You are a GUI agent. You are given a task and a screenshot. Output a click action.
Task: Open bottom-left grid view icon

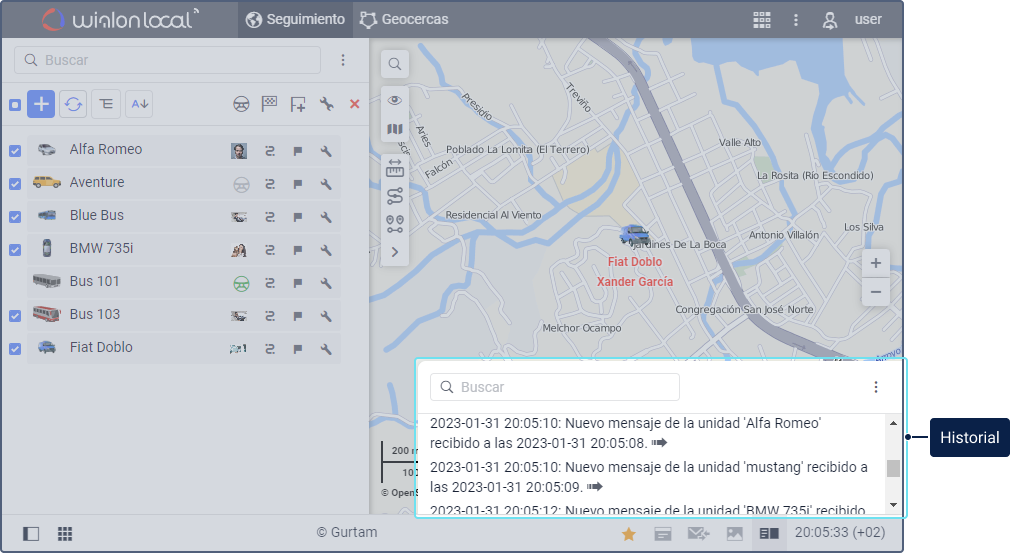pyautogui.click(x=65, y=534)
